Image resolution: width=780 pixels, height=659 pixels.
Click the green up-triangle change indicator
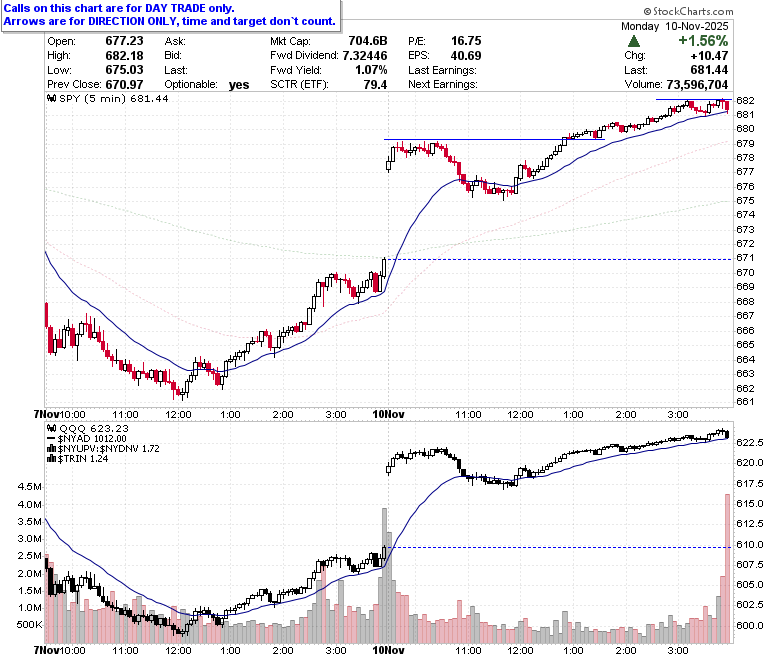tap(634, 41)
